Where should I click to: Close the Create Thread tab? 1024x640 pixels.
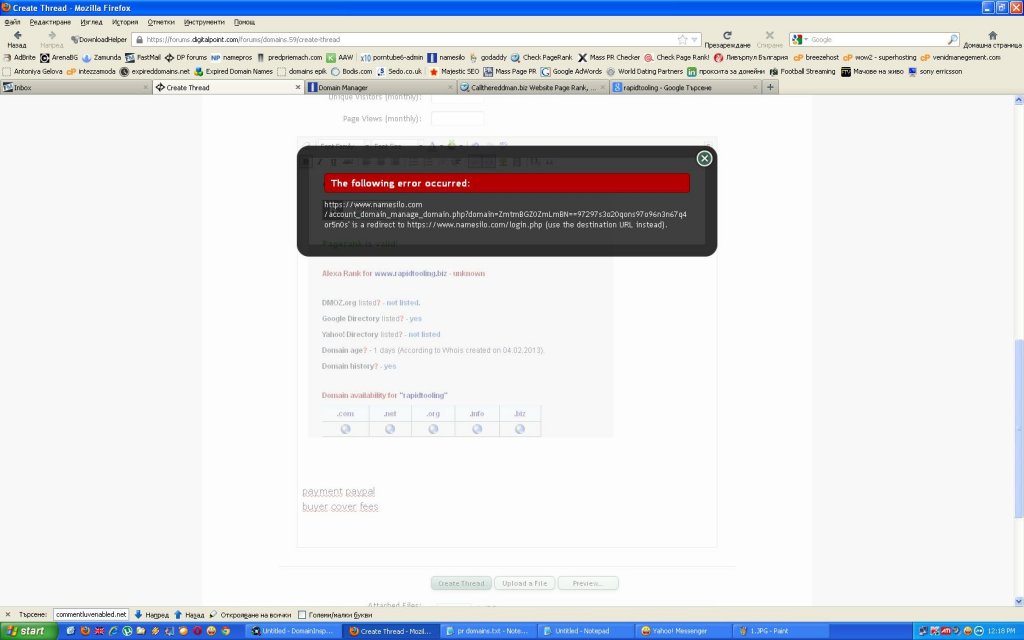(x=298, y=87)
